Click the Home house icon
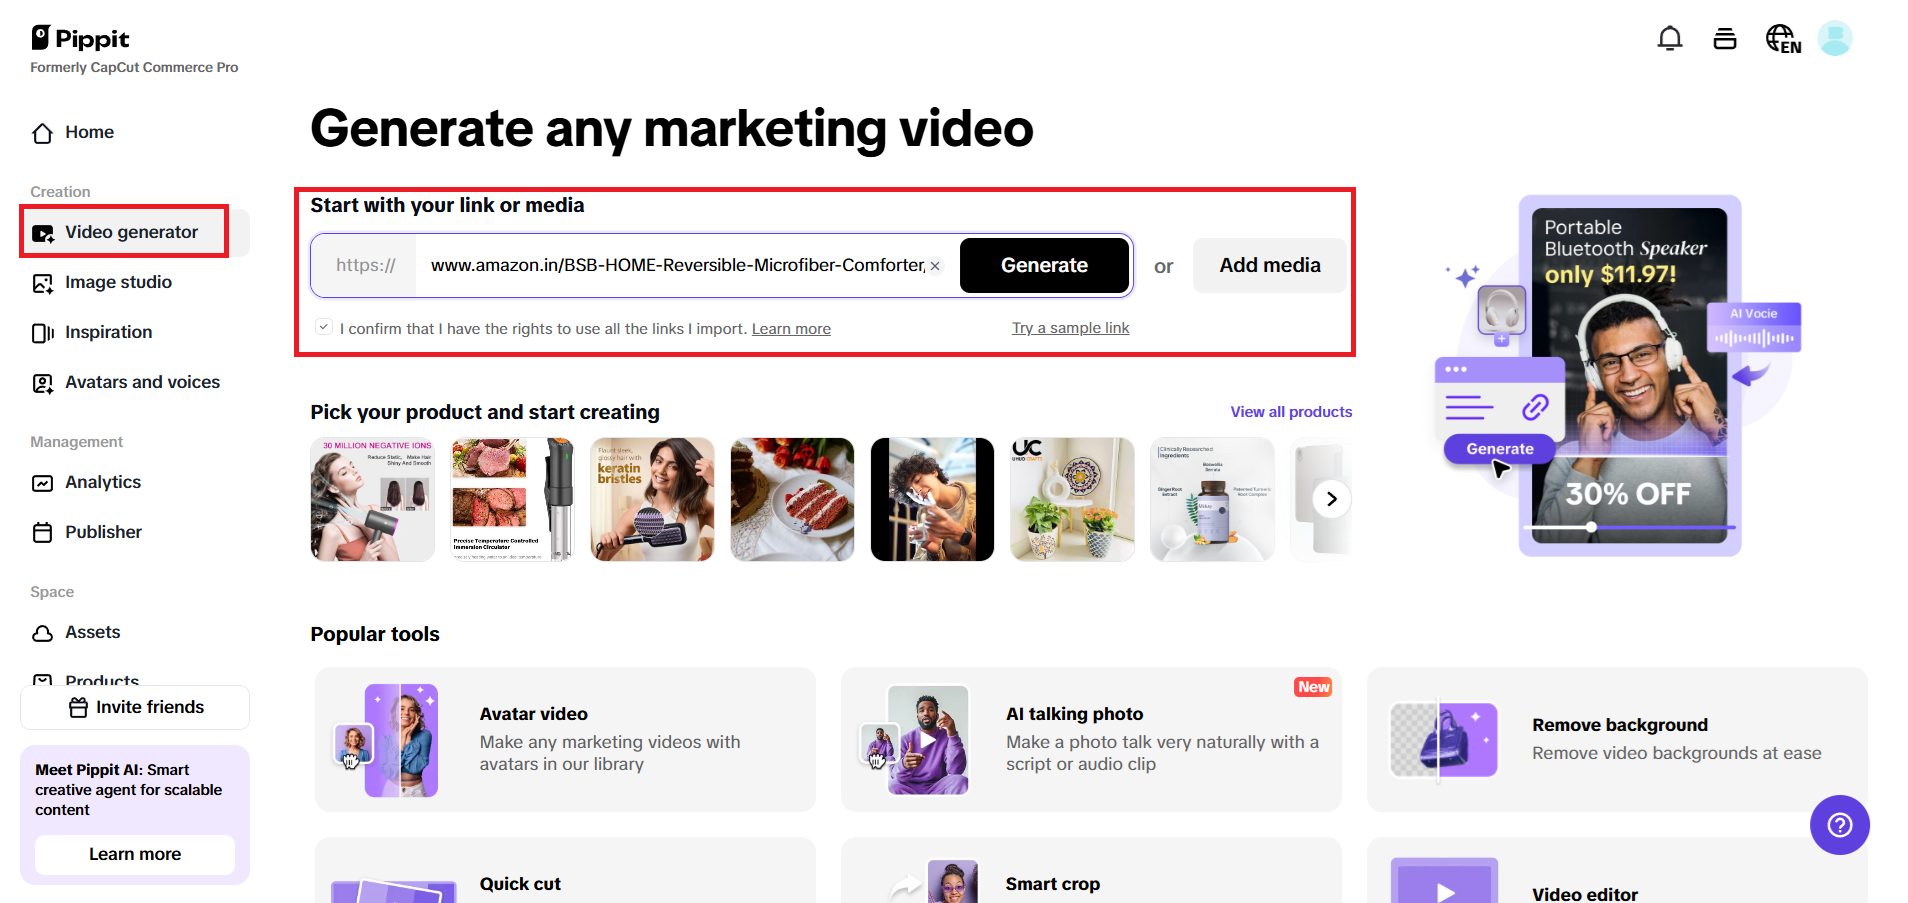 (x=42, y=133)
